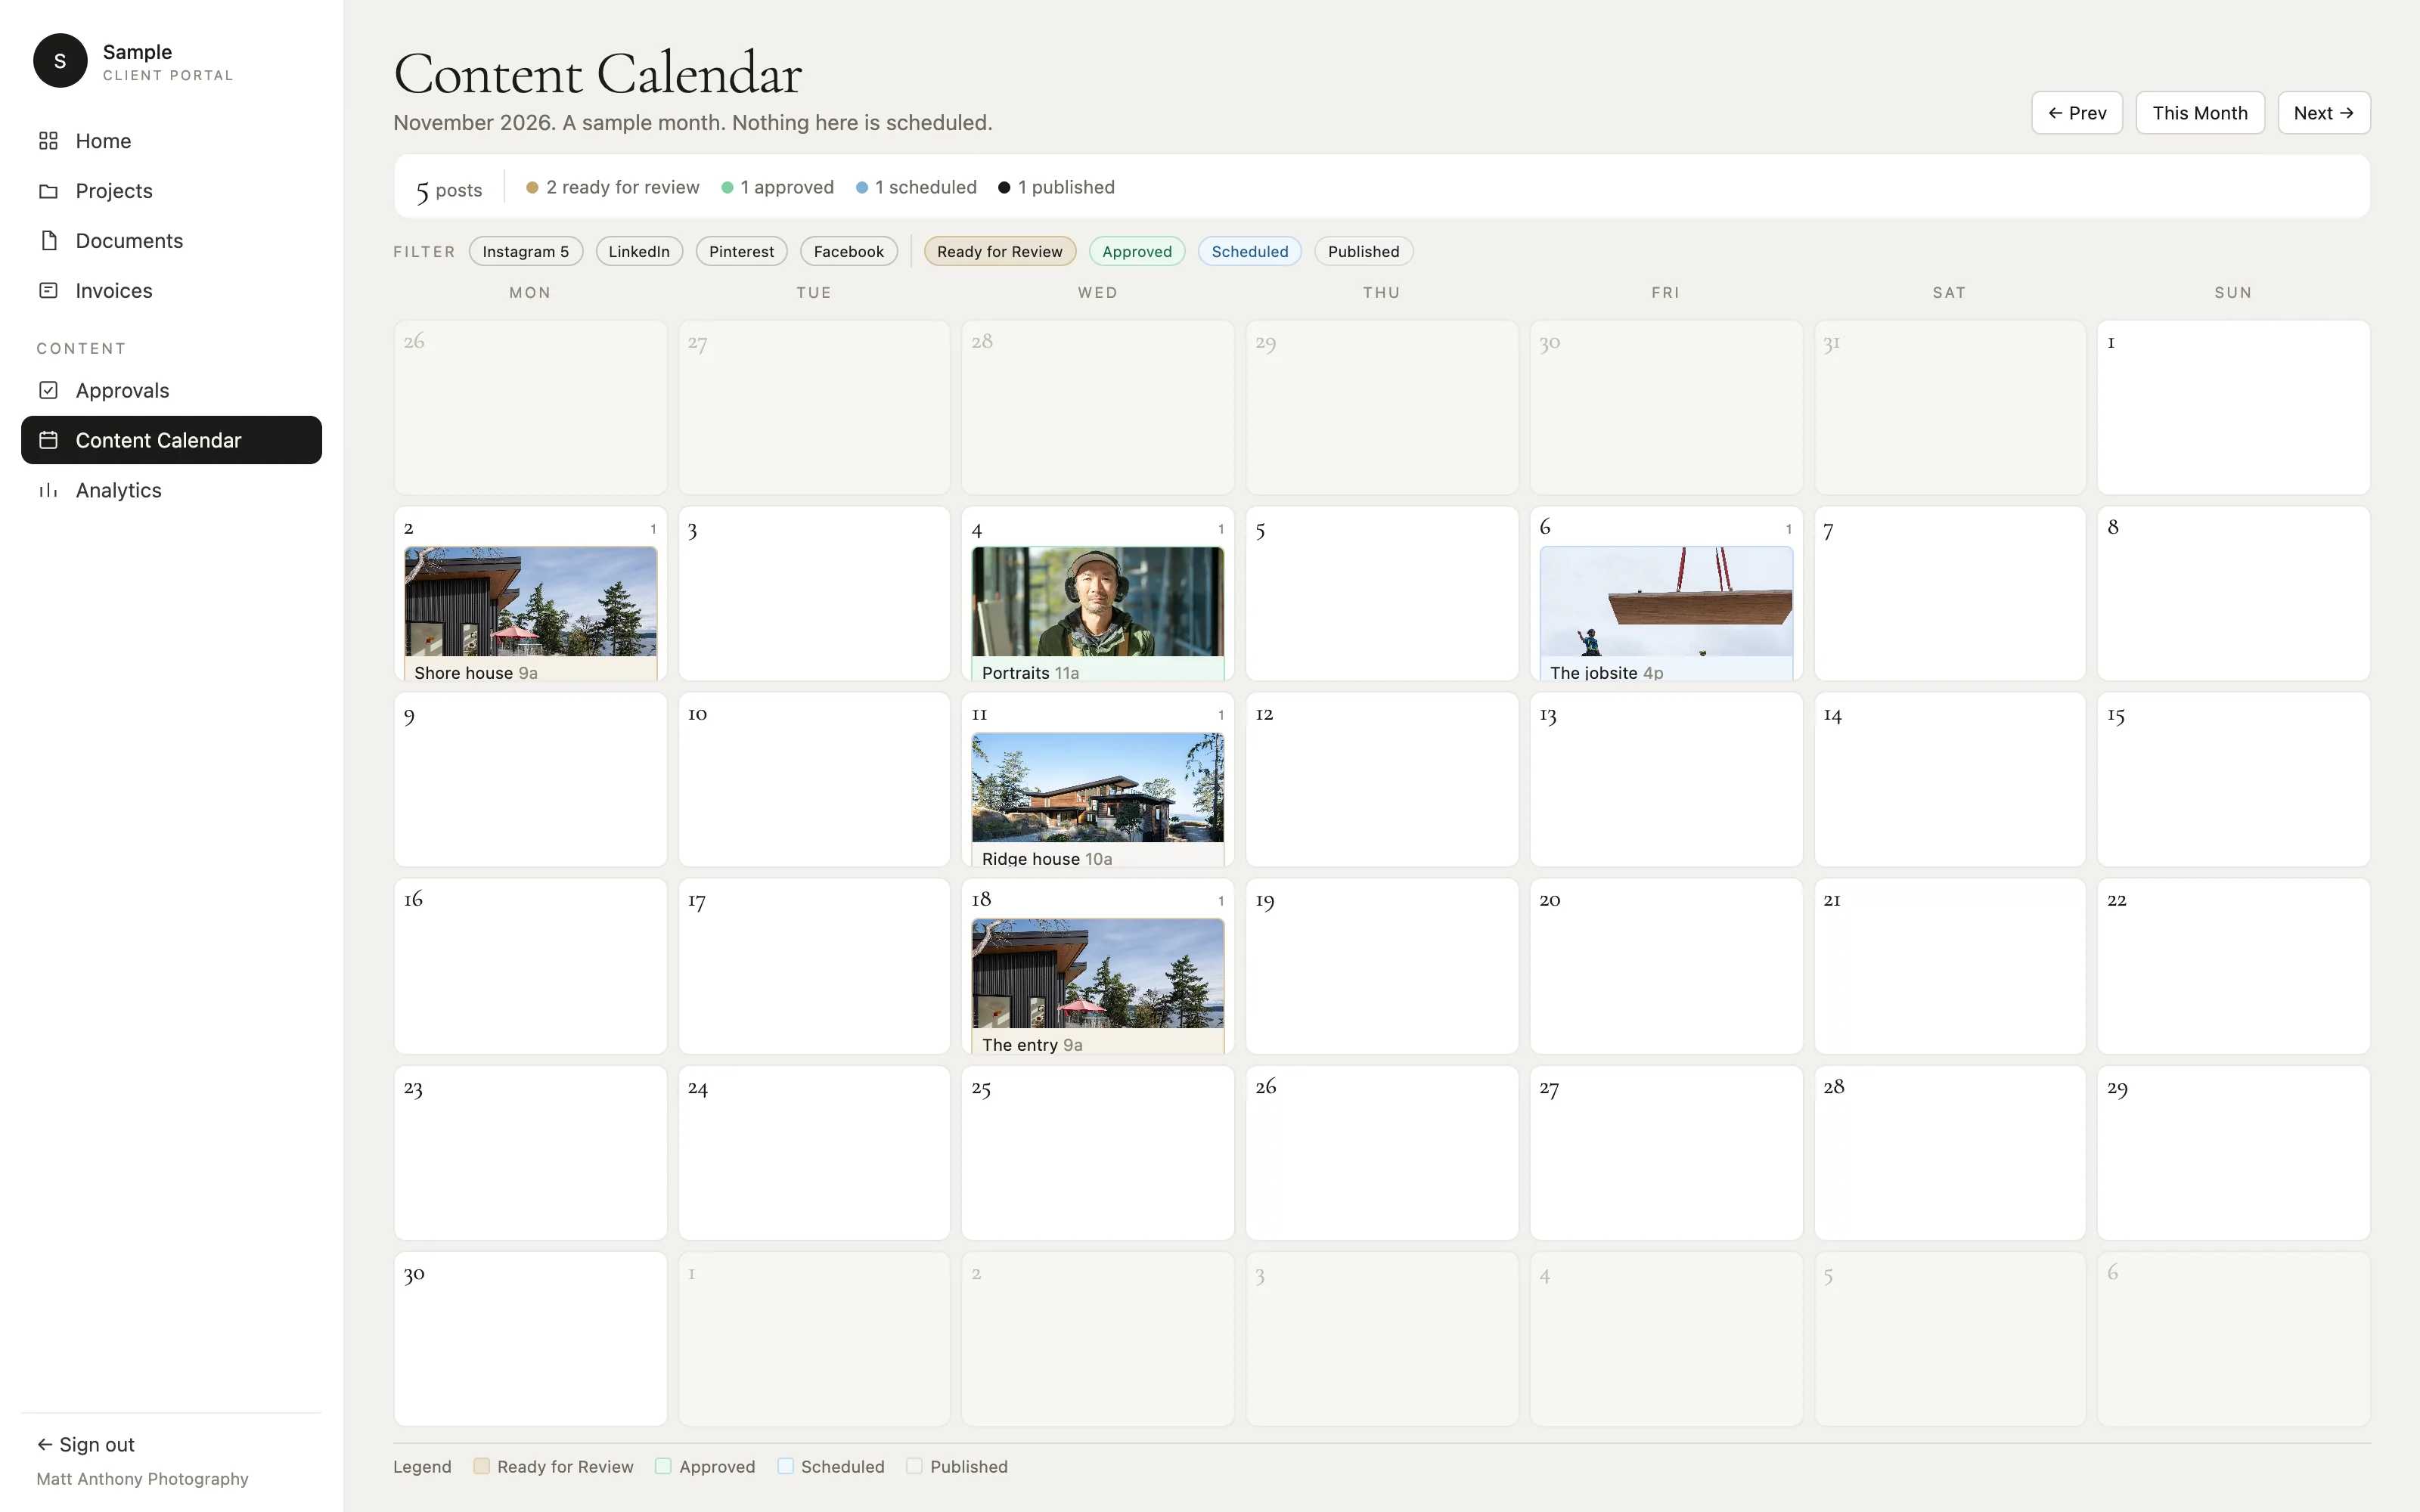
Task: Go to the Invoices page
Action: pyautogui.click(x=171, y=291)
